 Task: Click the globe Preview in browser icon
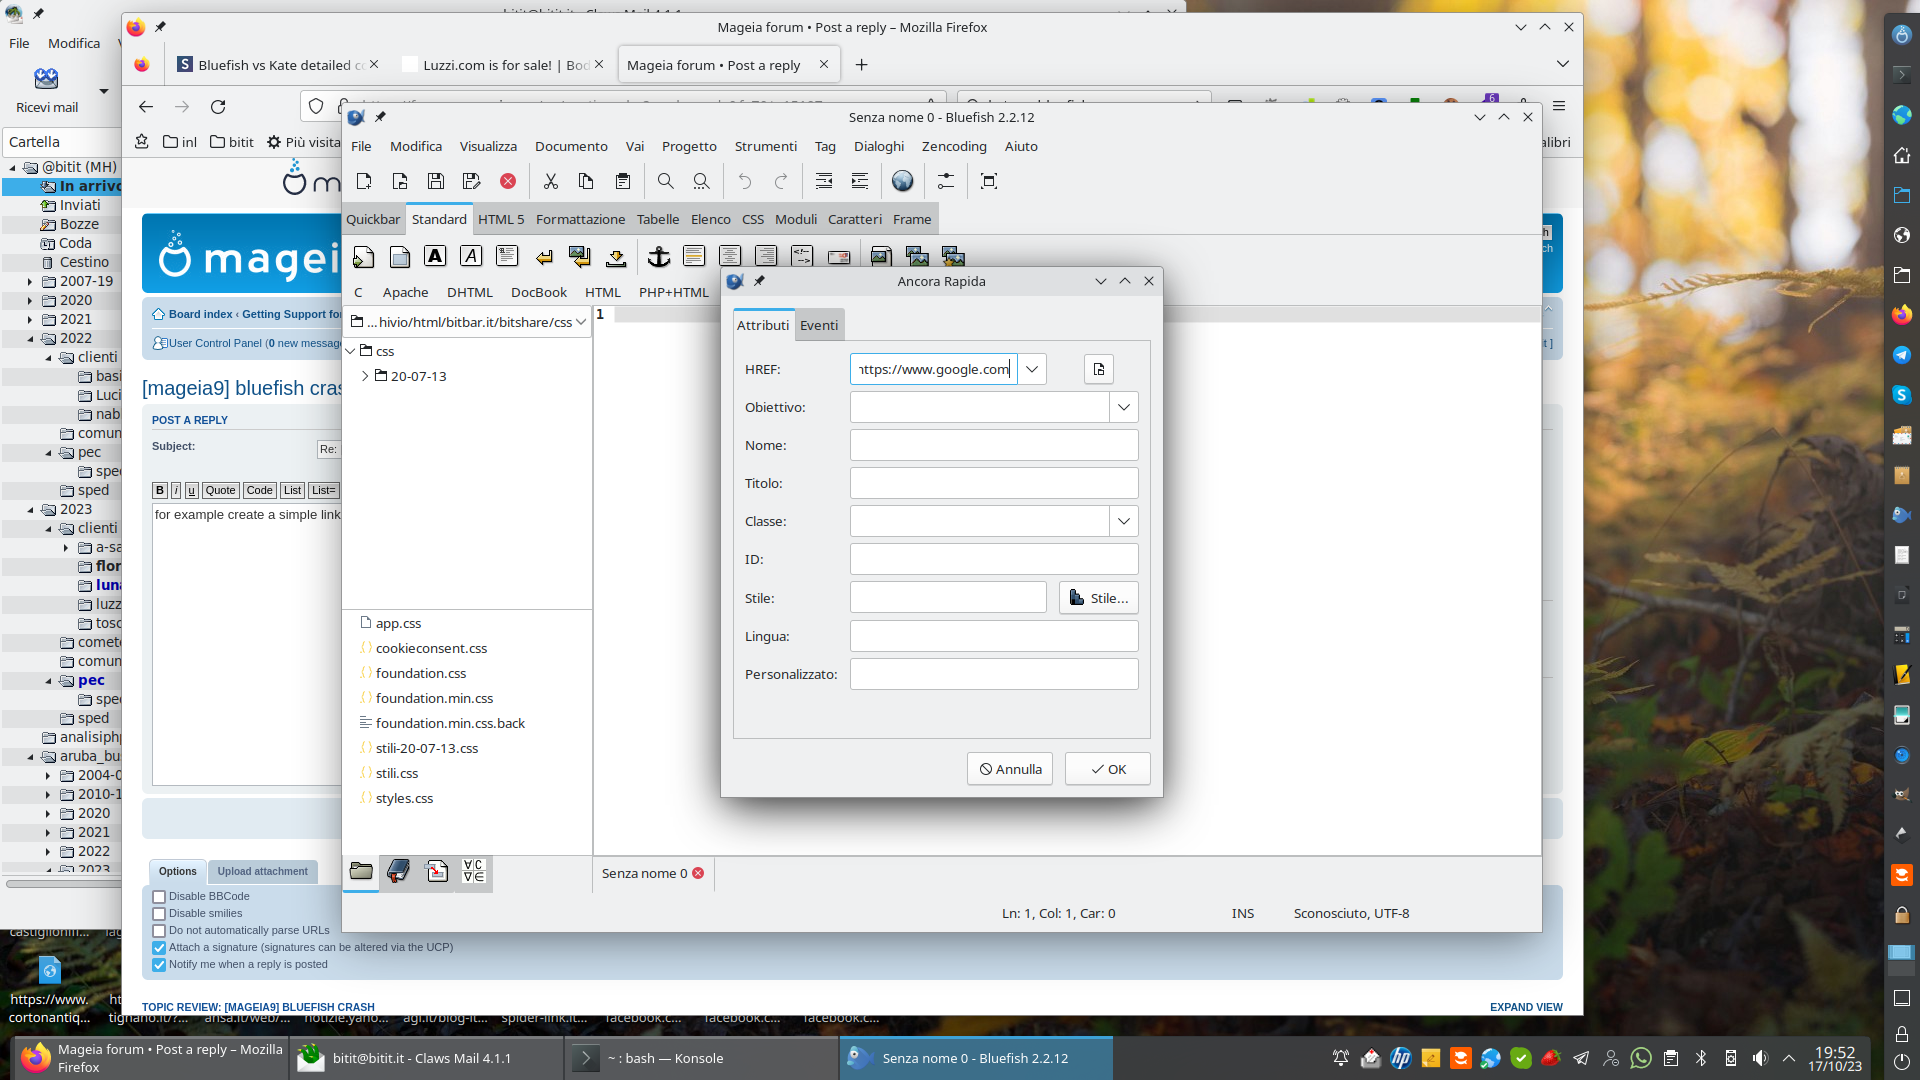(902, 181)
